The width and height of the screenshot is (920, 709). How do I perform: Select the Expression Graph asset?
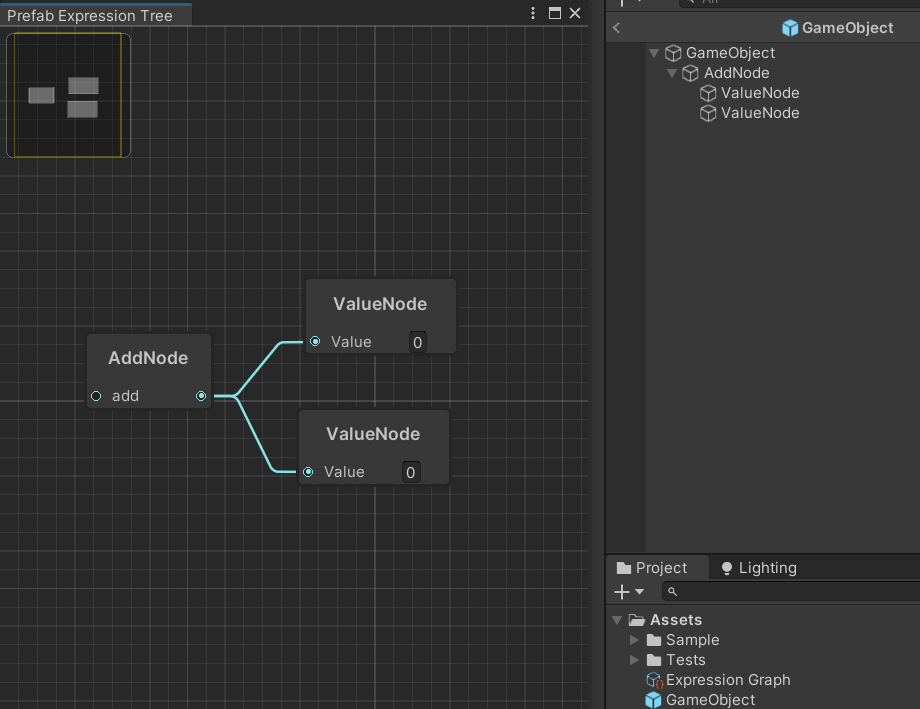pyautogui.click(x=728, y=680)
